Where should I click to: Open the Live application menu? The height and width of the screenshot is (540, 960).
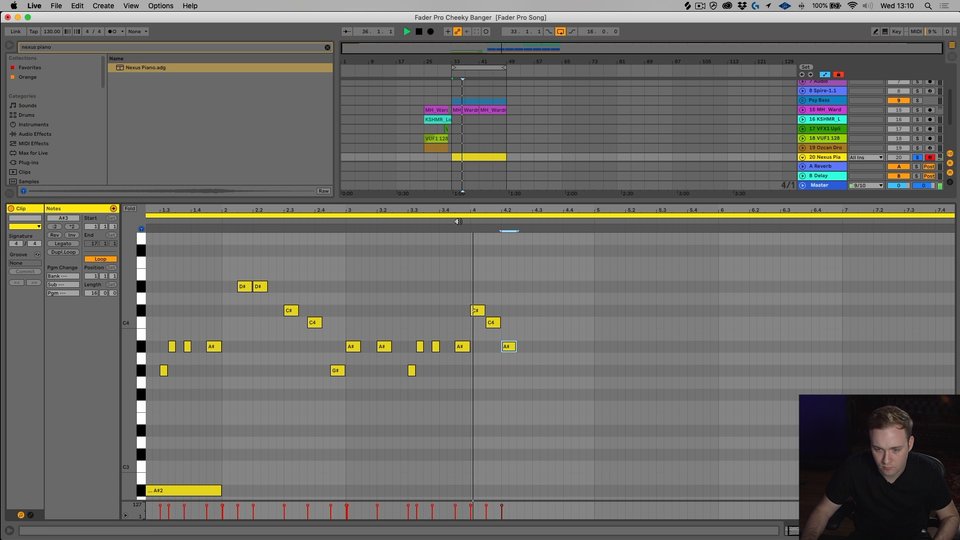[34, 6]
